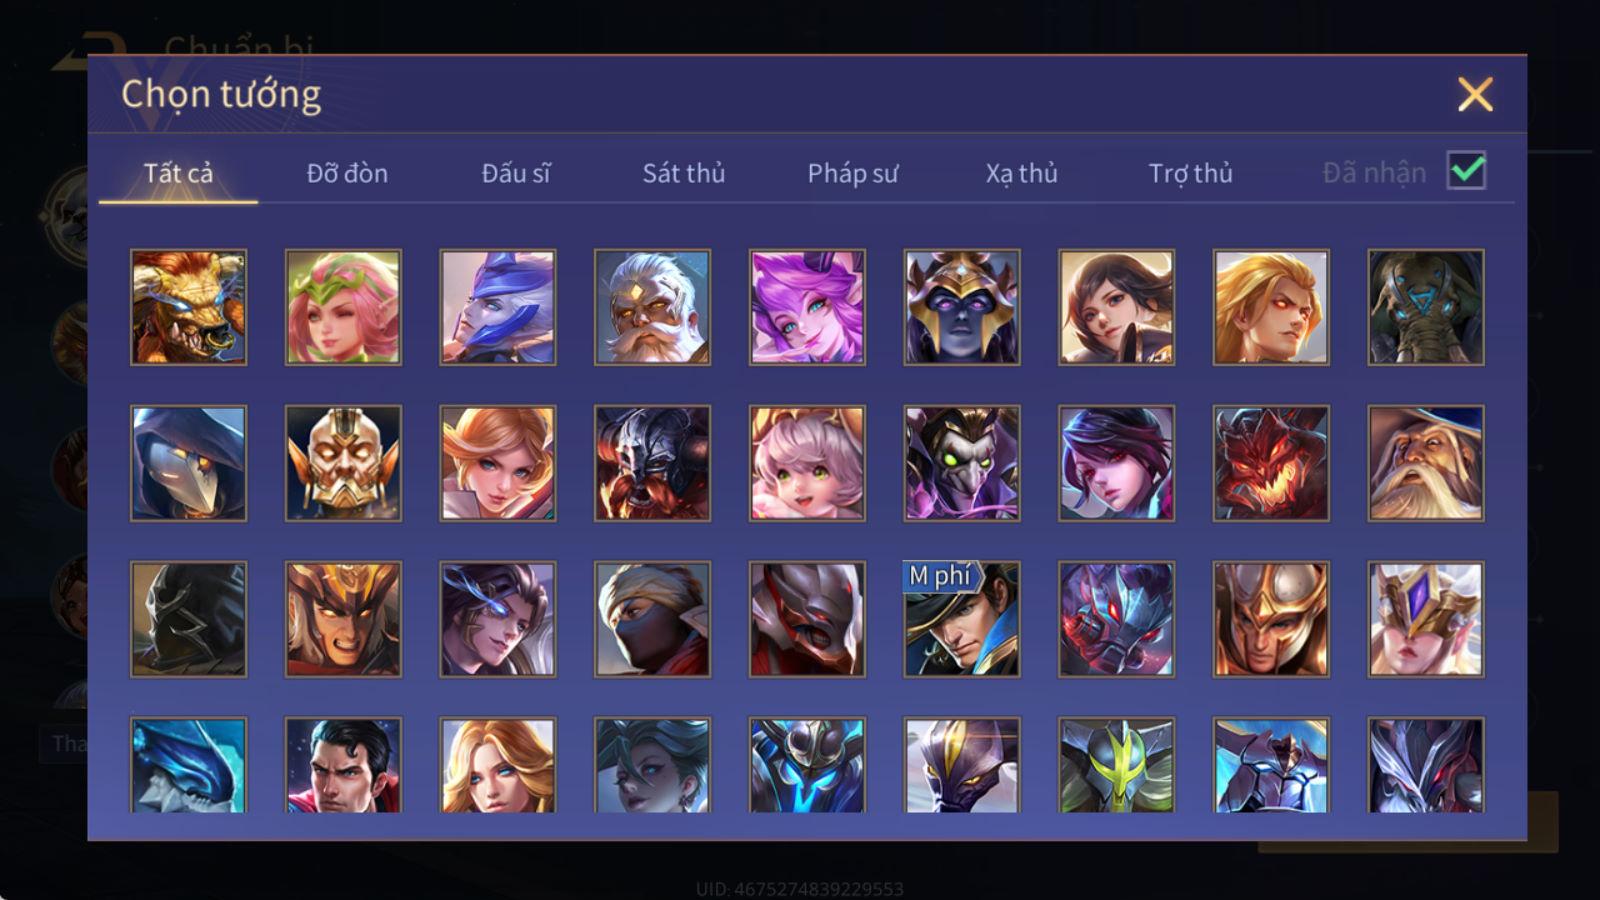This screenshot has width=1600, height=900.
Task: Show the 'Pháp sư' hero category
Action: [x=852, y=173]
